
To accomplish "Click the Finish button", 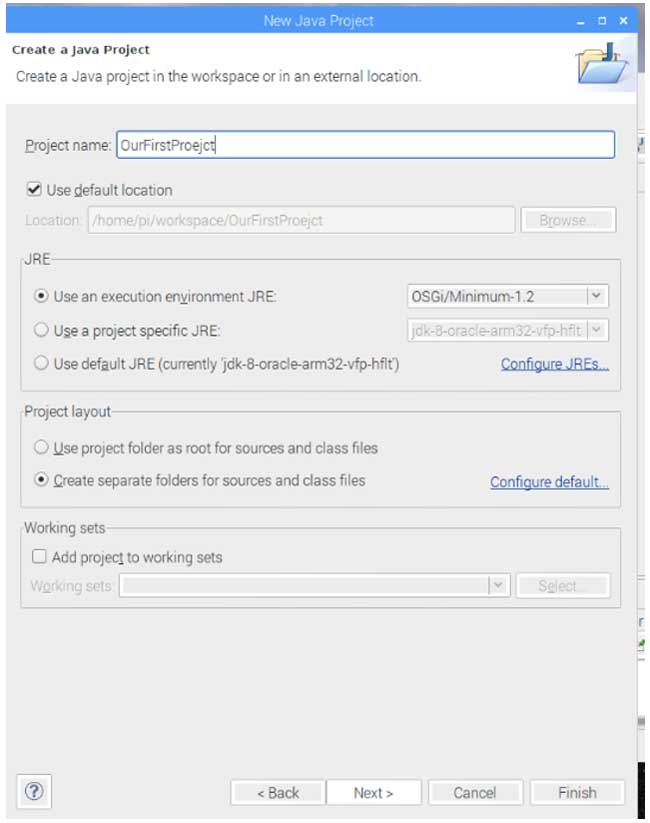I will (x=577, y=793).
